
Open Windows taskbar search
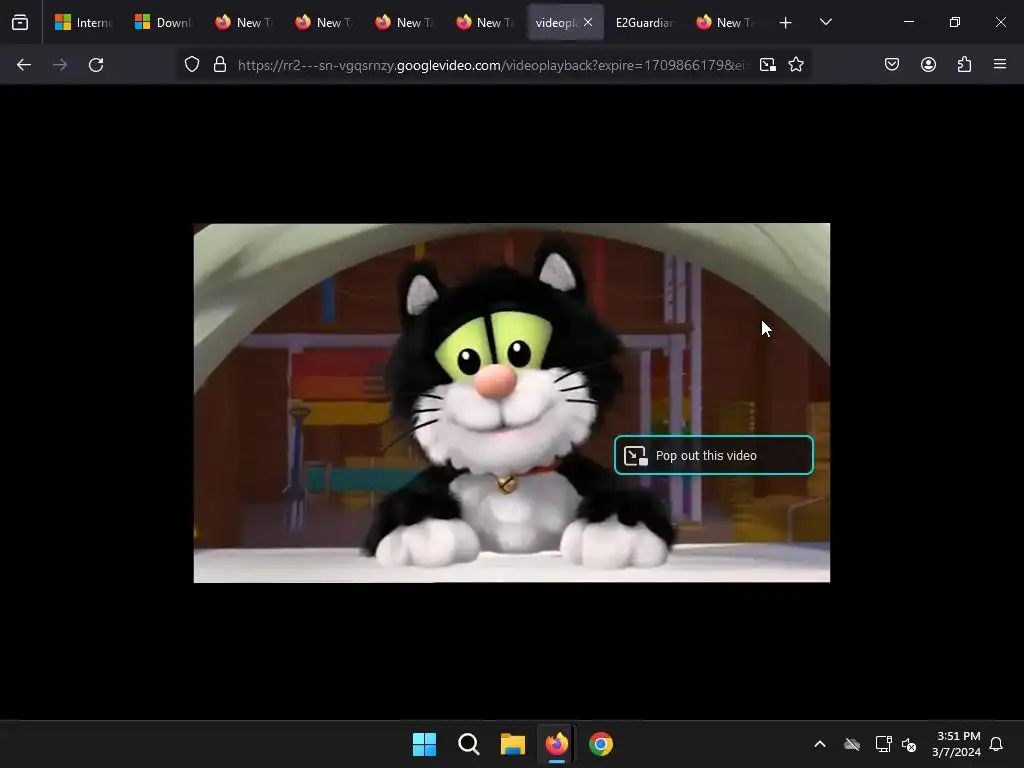[468, 744]
